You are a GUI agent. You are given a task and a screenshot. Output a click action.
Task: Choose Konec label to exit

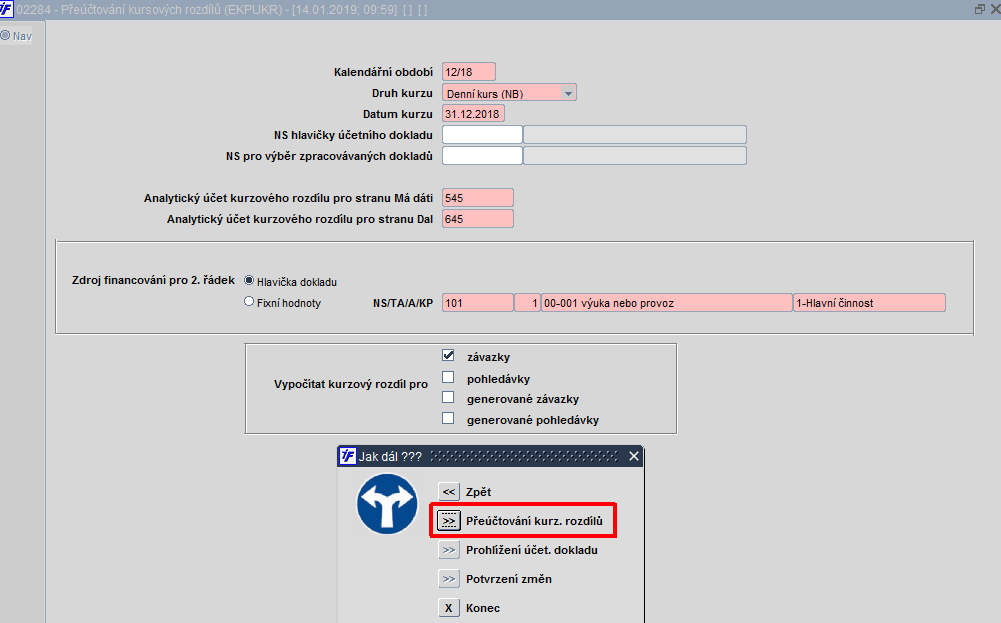tap(483, 608)
